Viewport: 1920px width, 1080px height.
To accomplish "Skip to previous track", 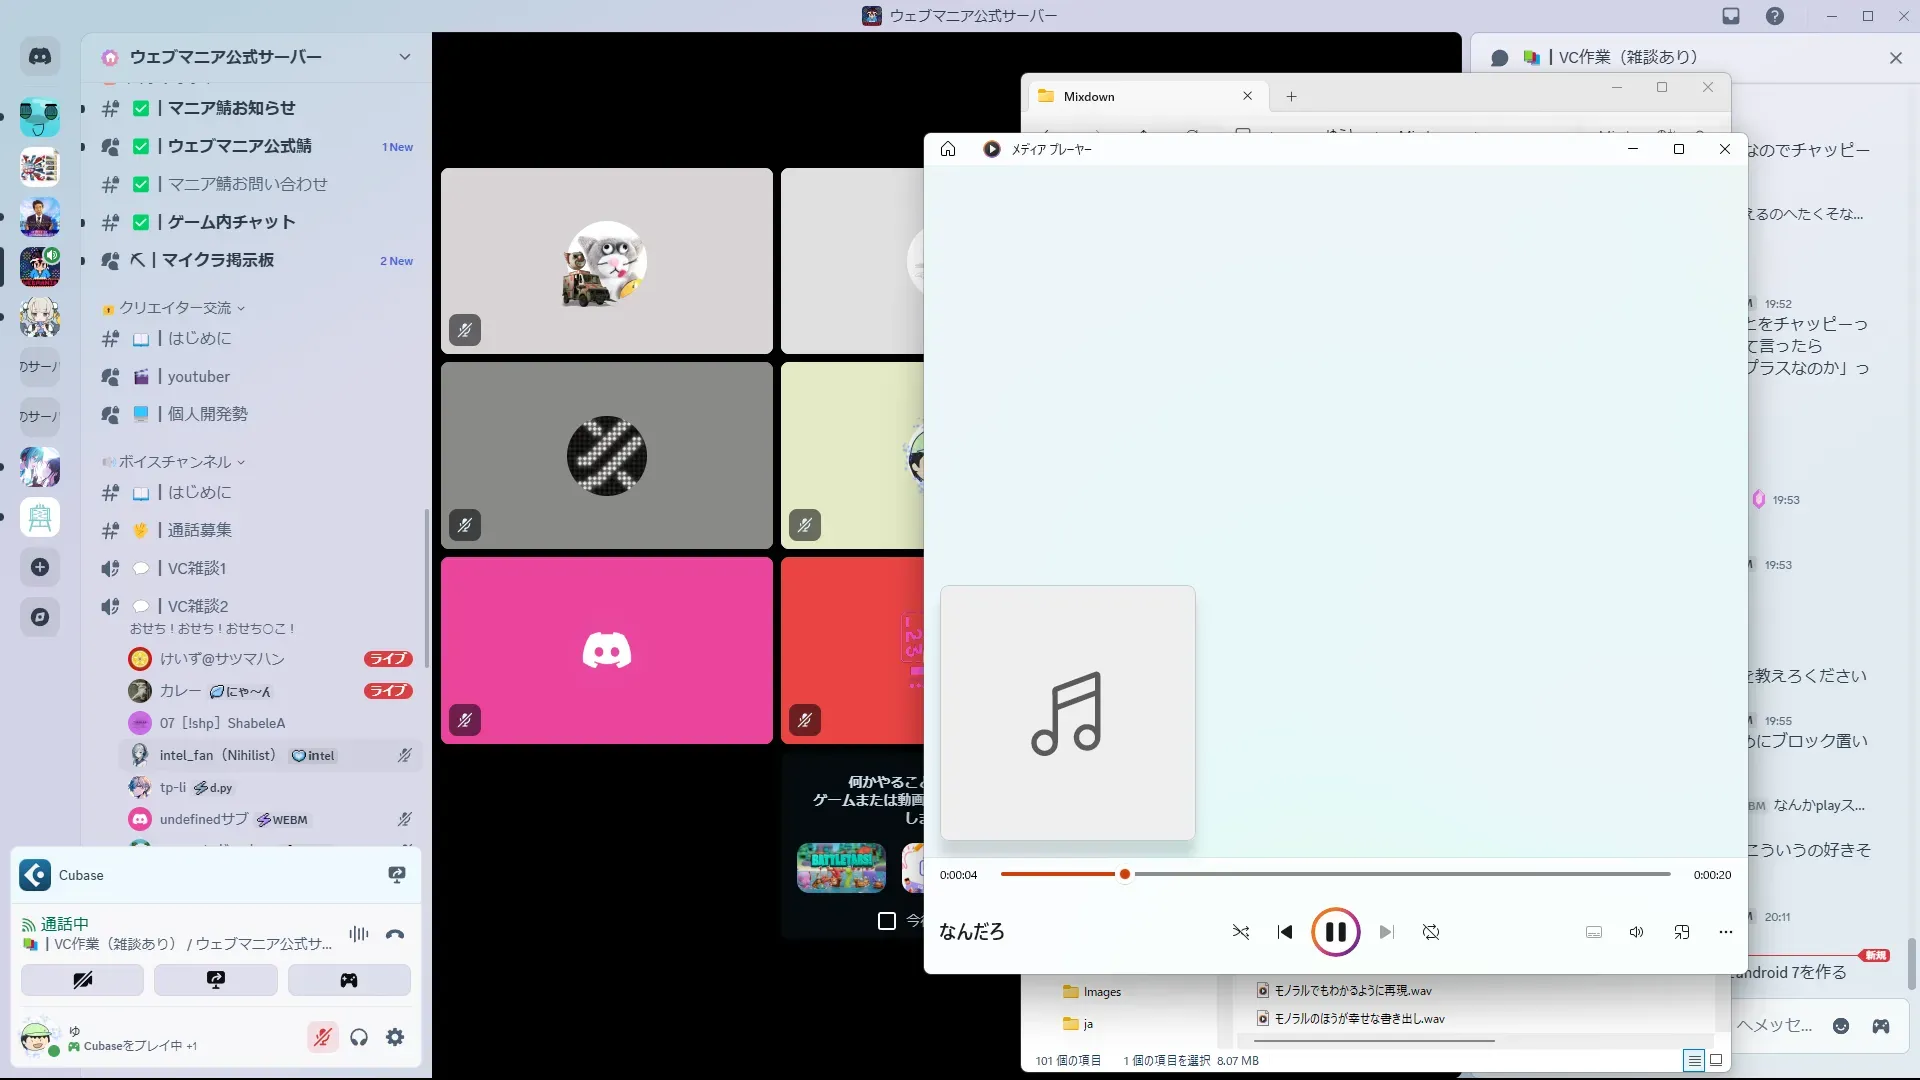I will pyautogui.click(x=1285, y=932).
